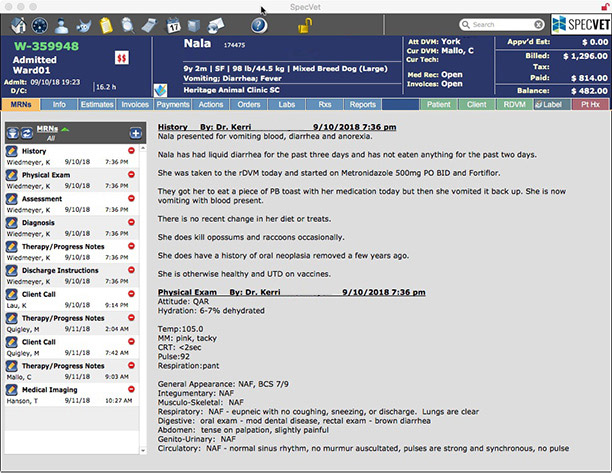Edit the Medical Imaging note pencil icon
Viewport: 612px width, 473px height.
click(12, 389)
